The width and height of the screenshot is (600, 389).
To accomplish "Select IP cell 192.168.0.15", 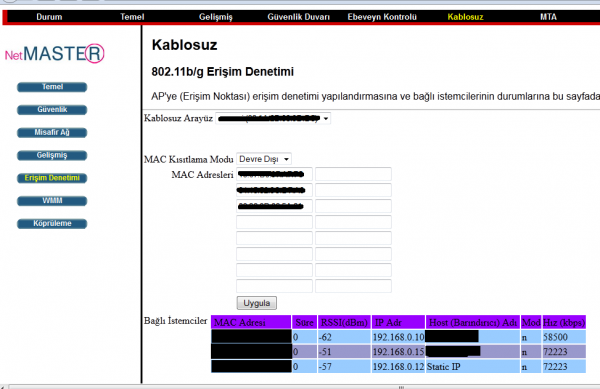I will [x=398, y=352].
